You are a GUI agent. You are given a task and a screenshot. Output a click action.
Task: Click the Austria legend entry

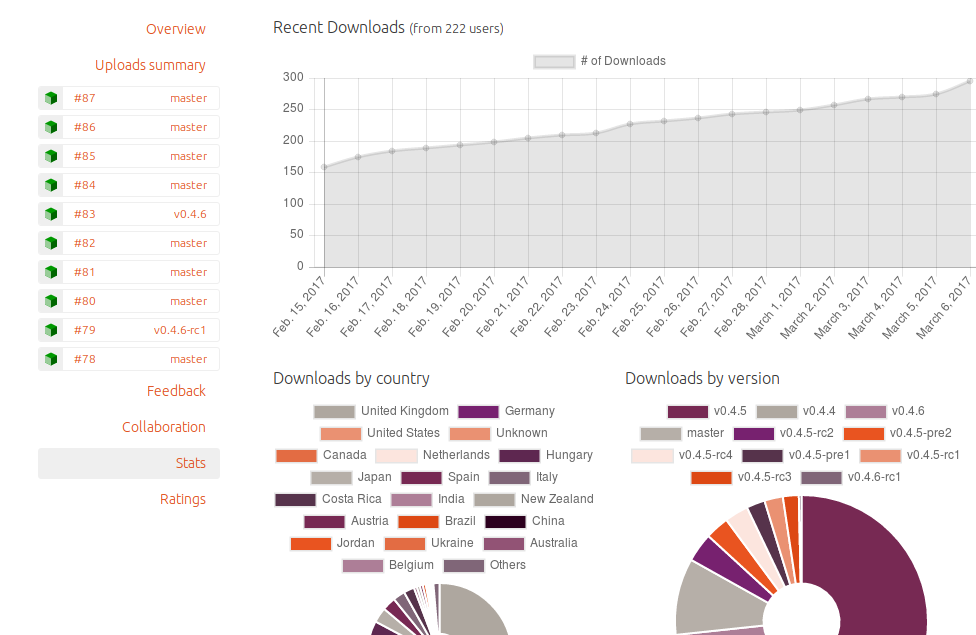click(345, 521)
